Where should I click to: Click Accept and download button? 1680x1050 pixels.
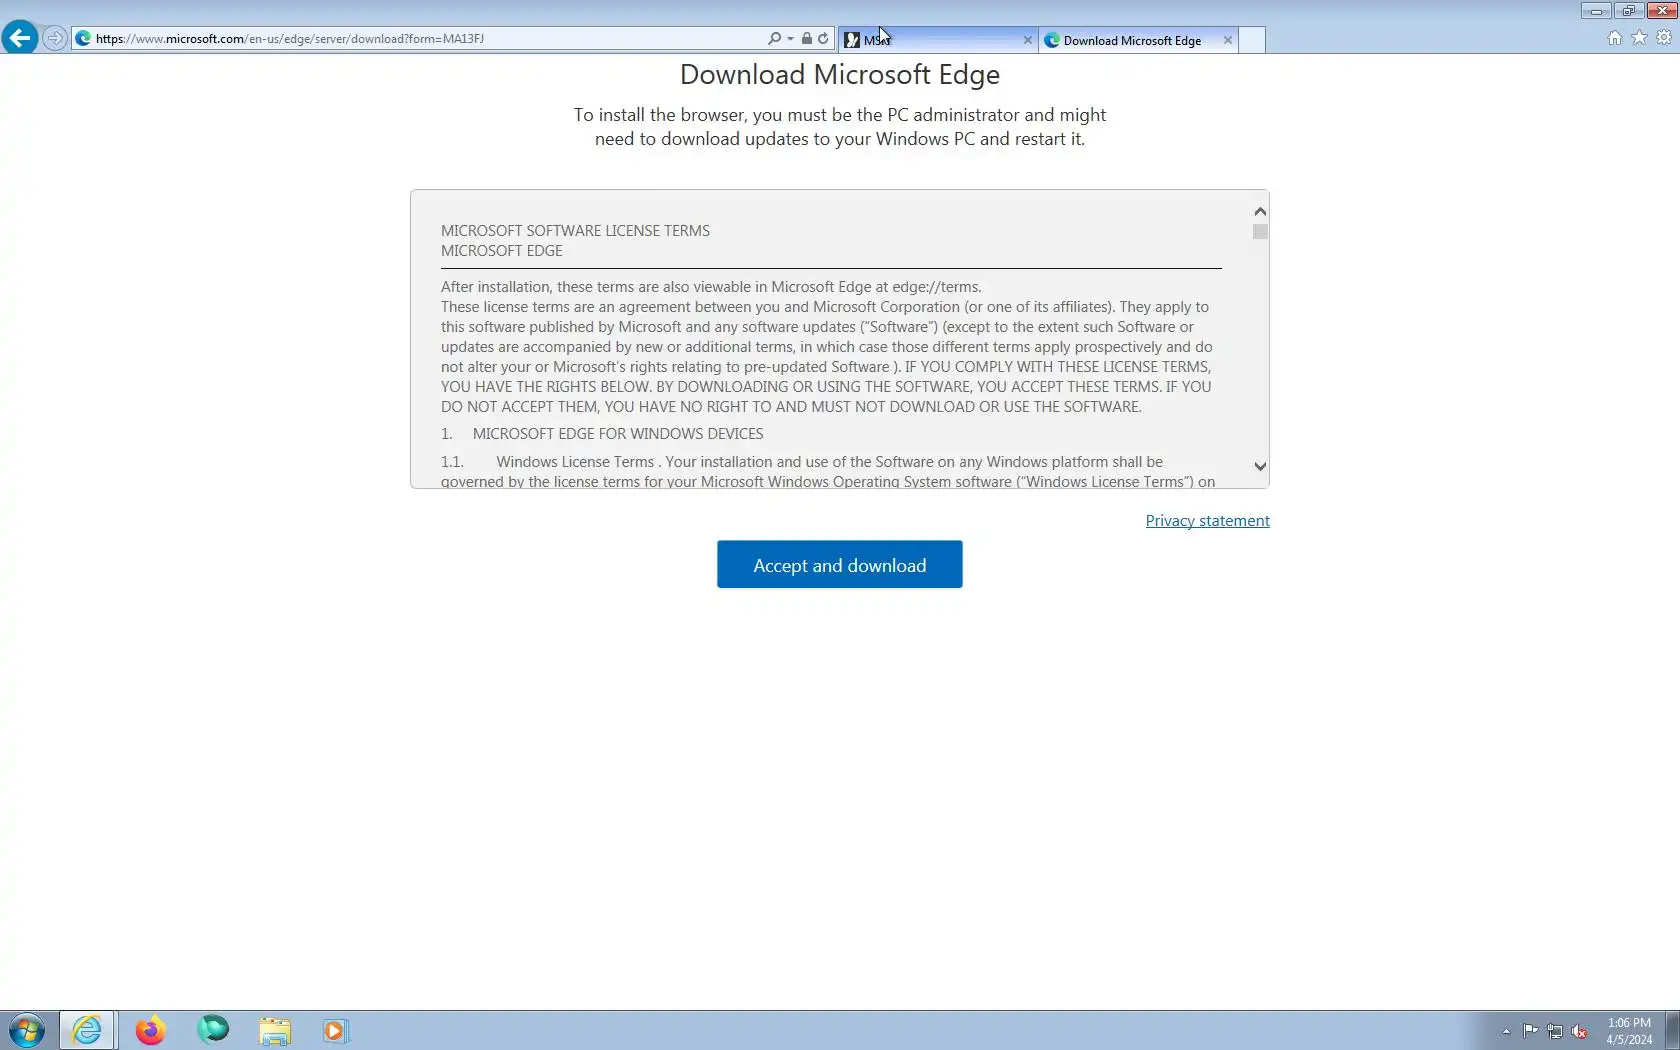coord(840,565)
